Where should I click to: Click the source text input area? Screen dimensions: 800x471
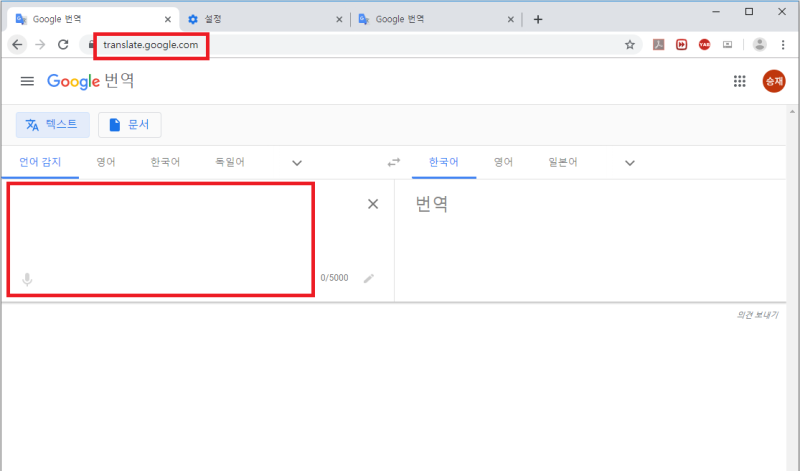161,240
